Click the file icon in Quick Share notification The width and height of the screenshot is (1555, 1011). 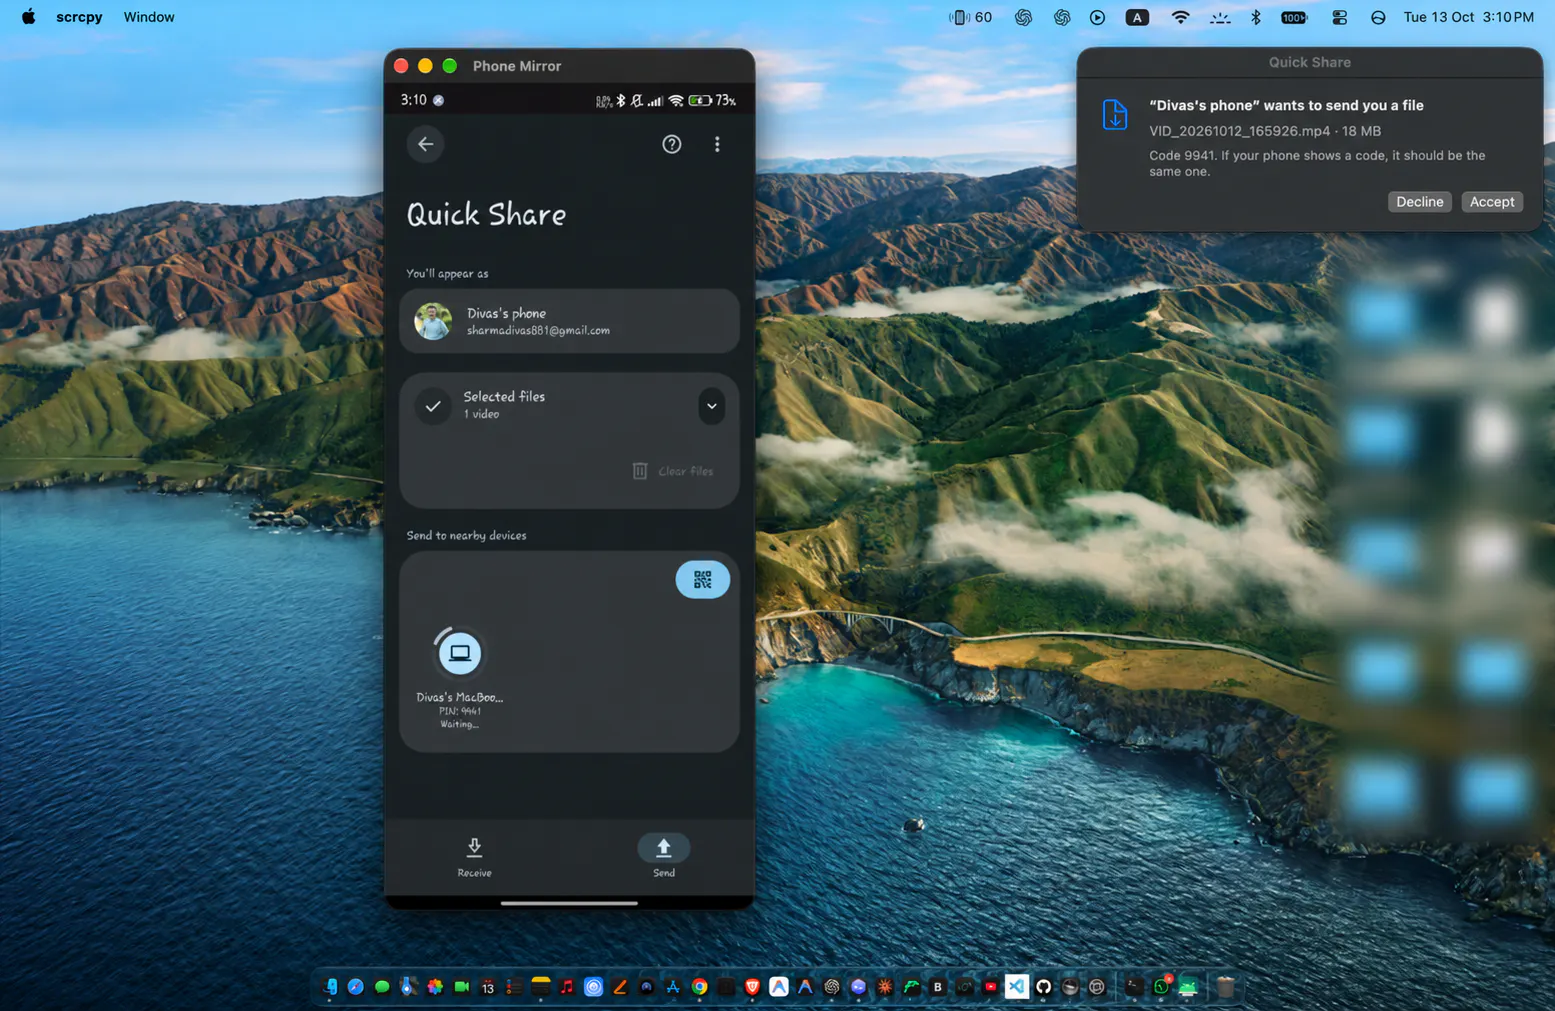[x=1115, y=114]
